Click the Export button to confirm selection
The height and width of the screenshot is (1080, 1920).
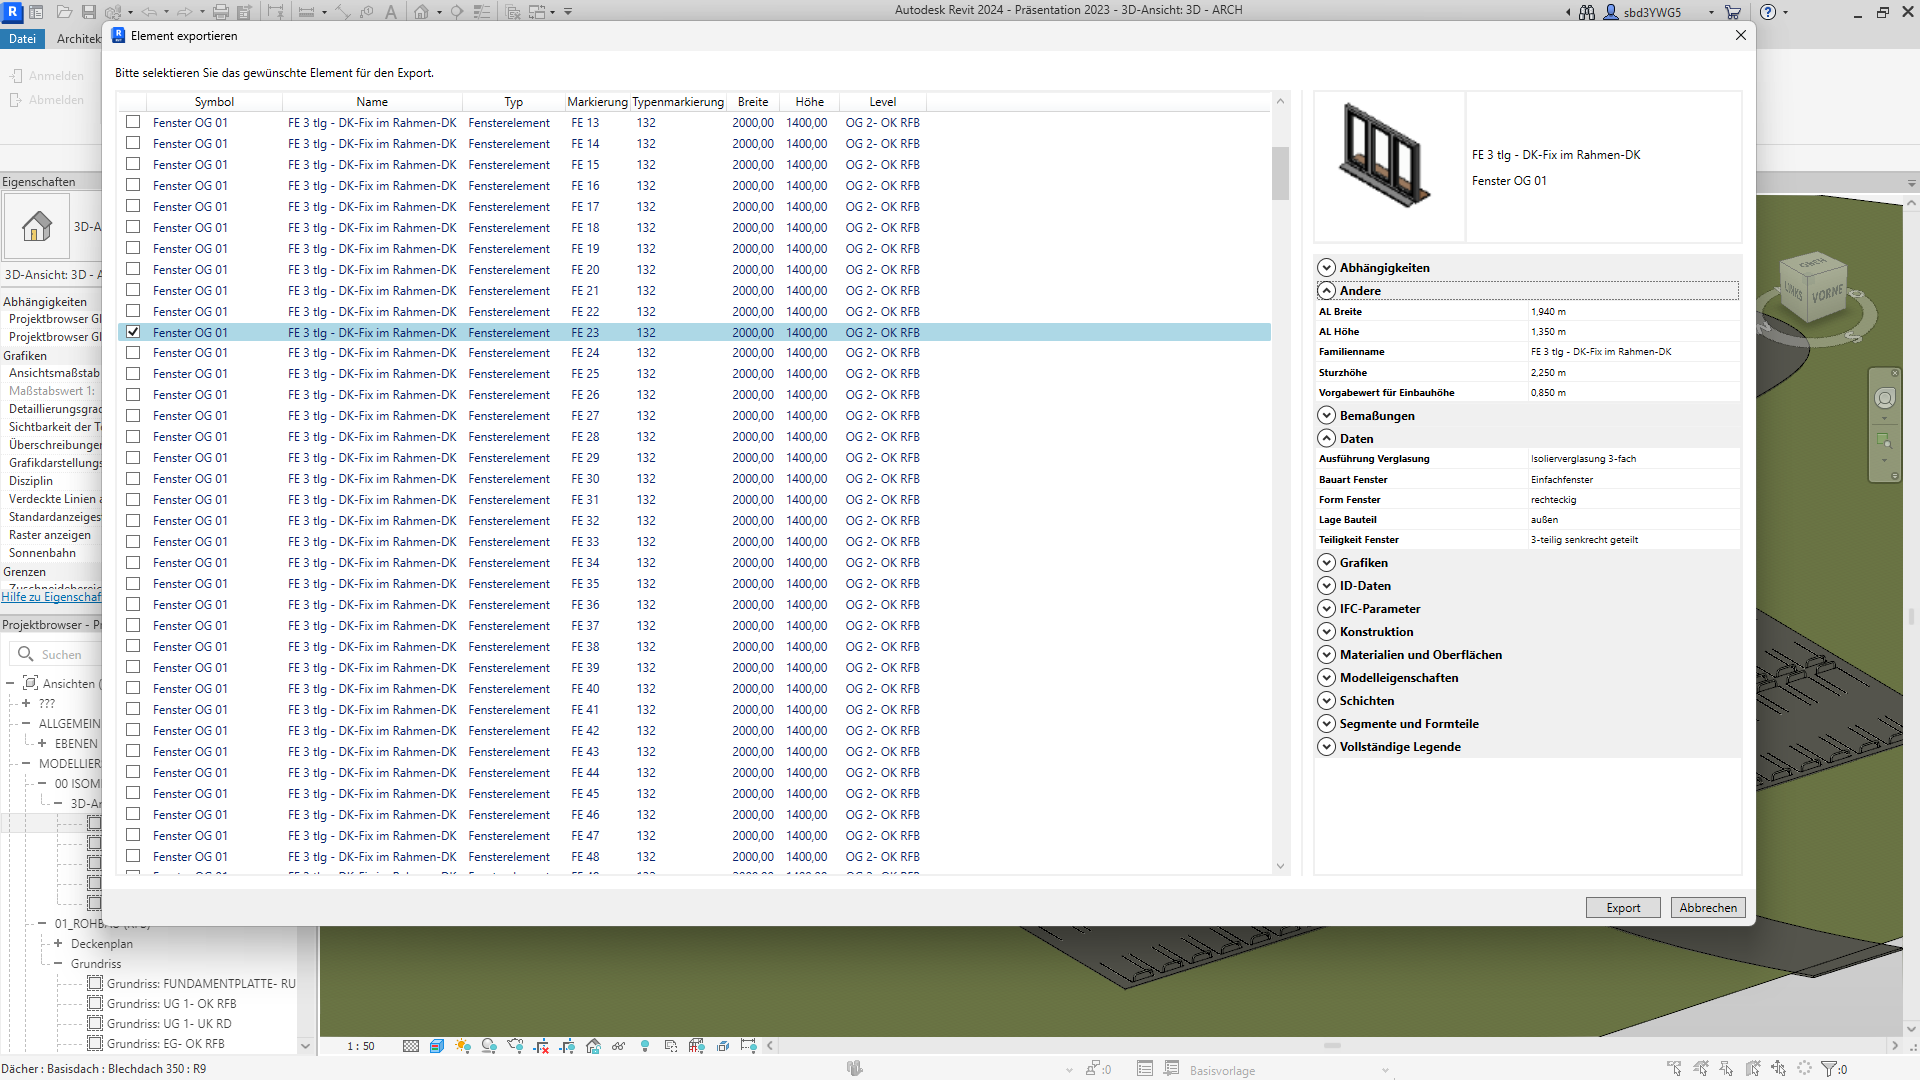[1623, 907]
